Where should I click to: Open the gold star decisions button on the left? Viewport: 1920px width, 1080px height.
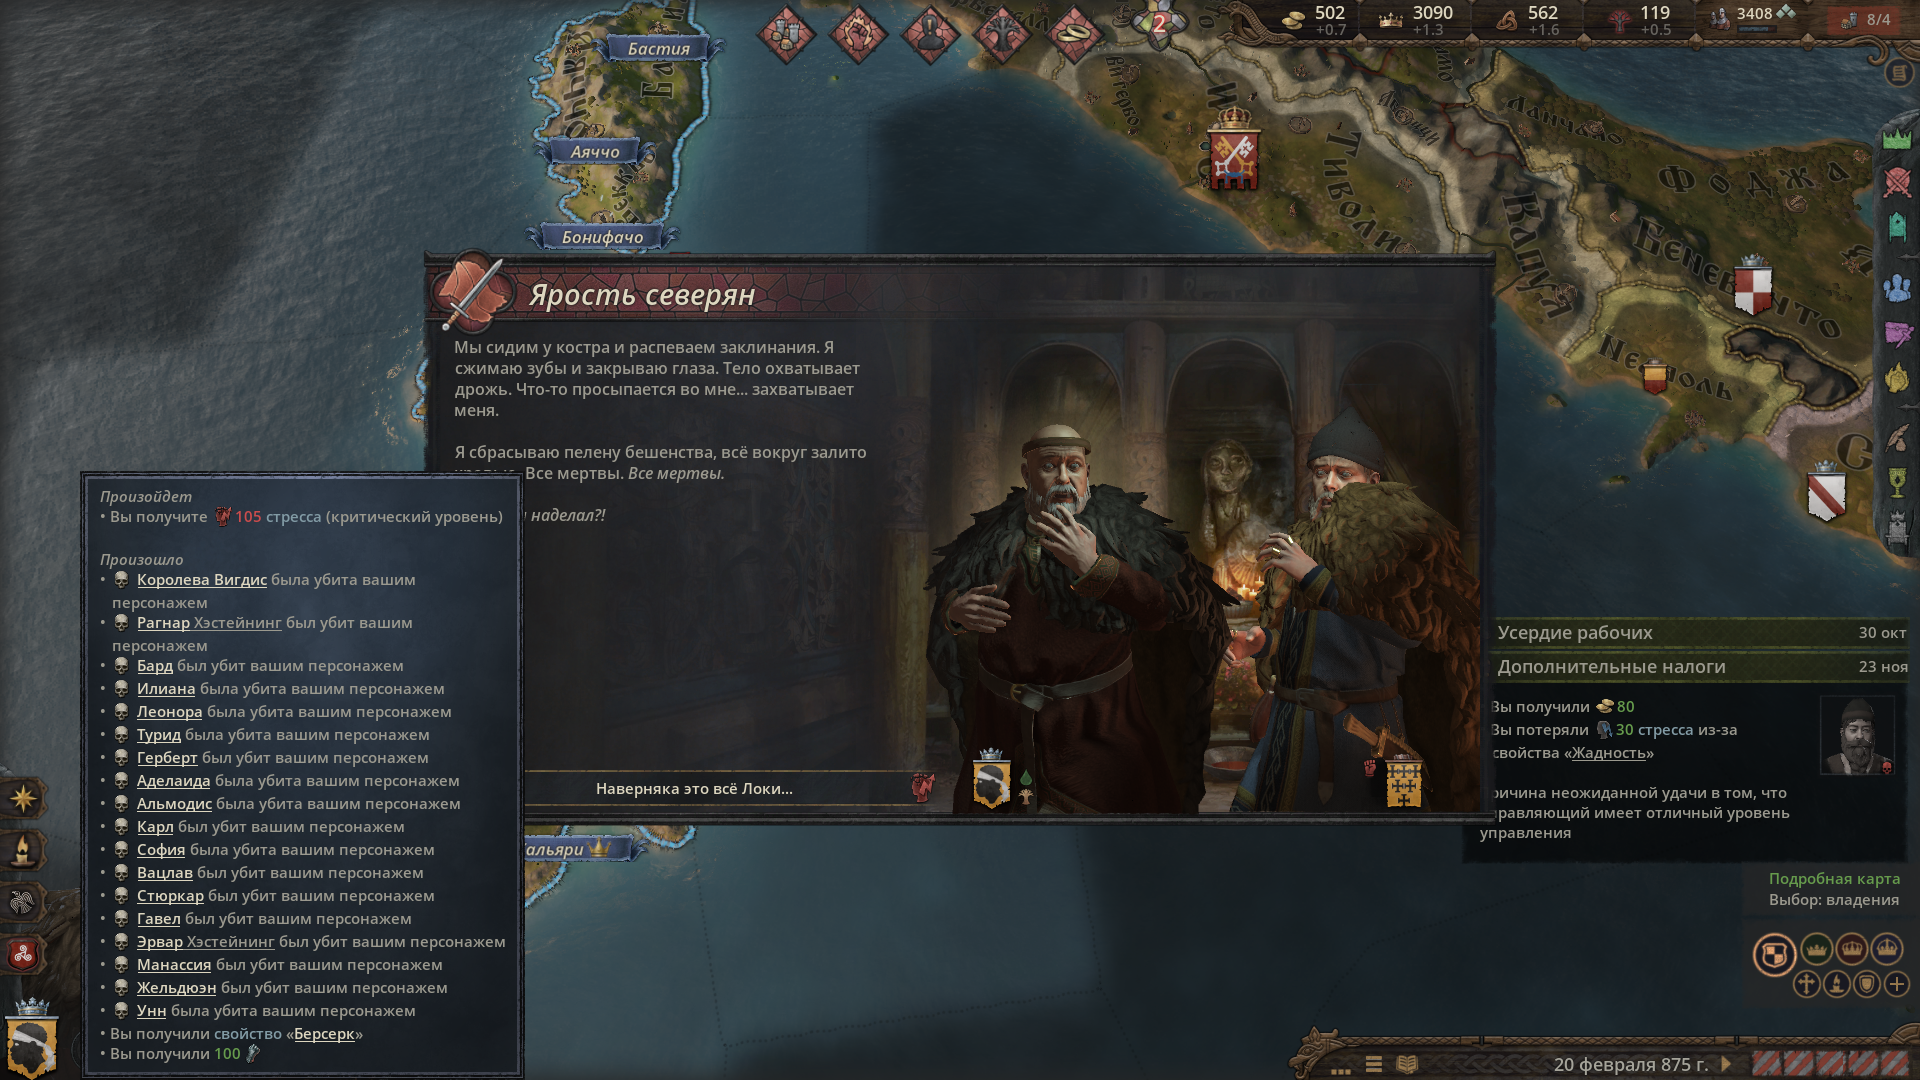(x=23, y=798)
